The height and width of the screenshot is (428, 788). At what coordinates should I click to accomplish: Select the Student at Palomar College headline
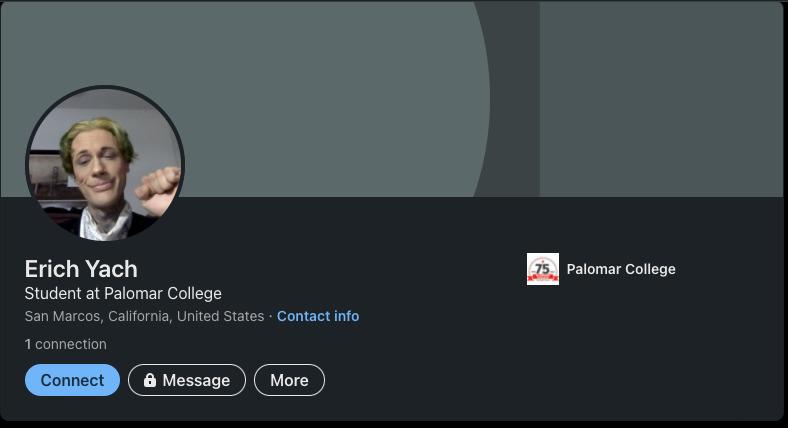123,293
